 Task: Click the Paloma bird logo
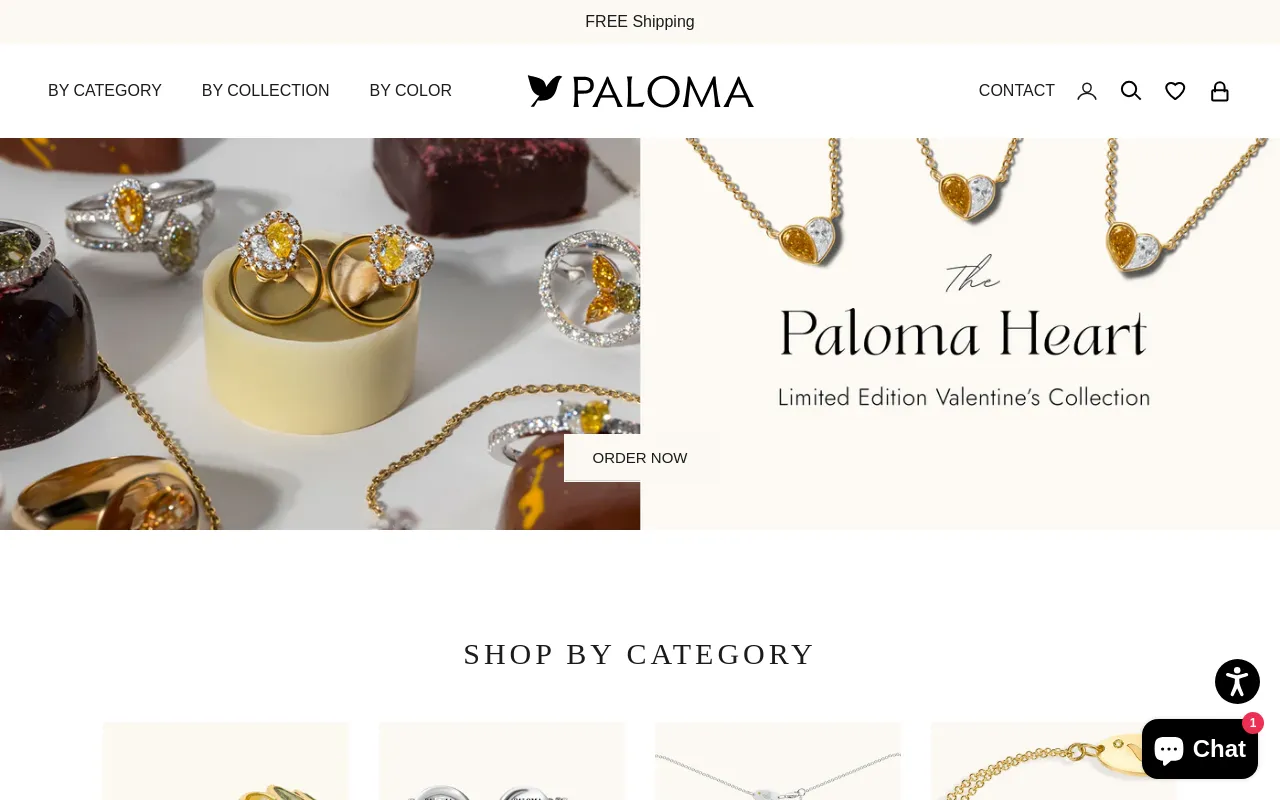[640, 91]
